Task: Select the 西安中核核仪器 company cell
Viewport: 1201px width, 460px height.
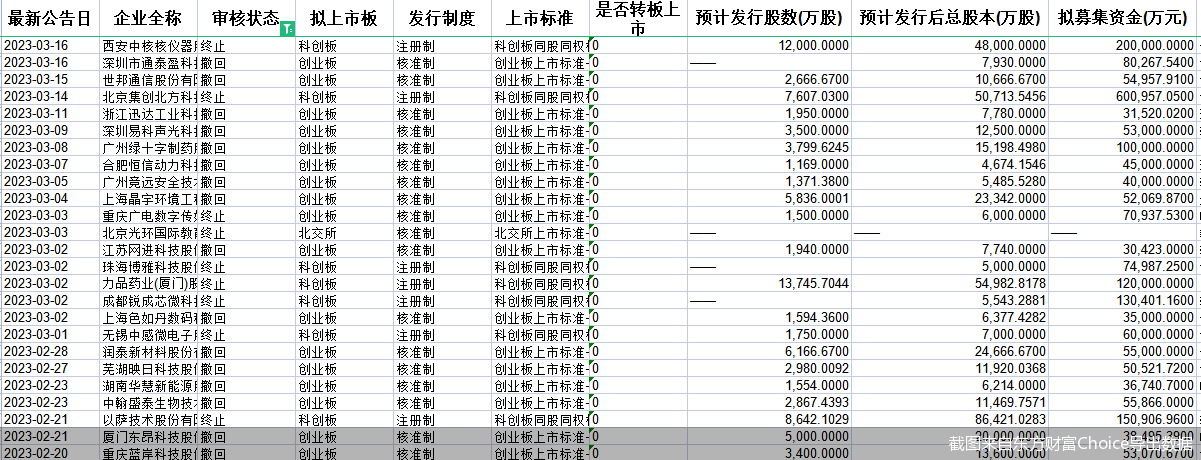Action: (x=149, y=46)
